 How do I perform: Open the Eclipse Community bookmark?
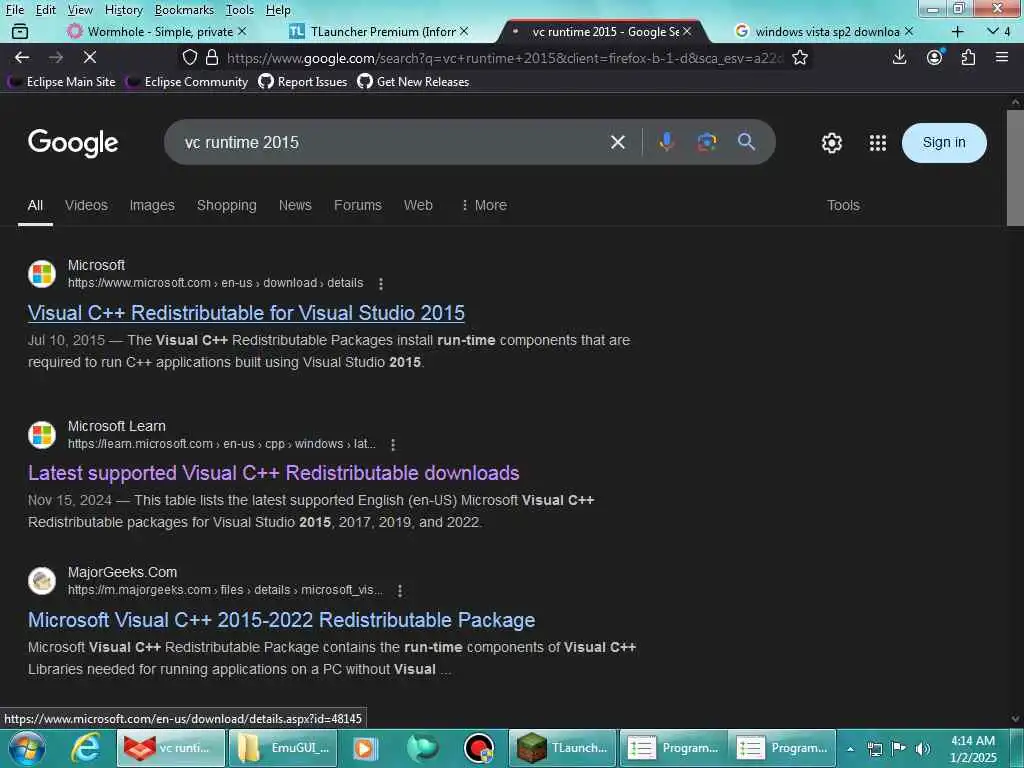(x=187, y=82)
